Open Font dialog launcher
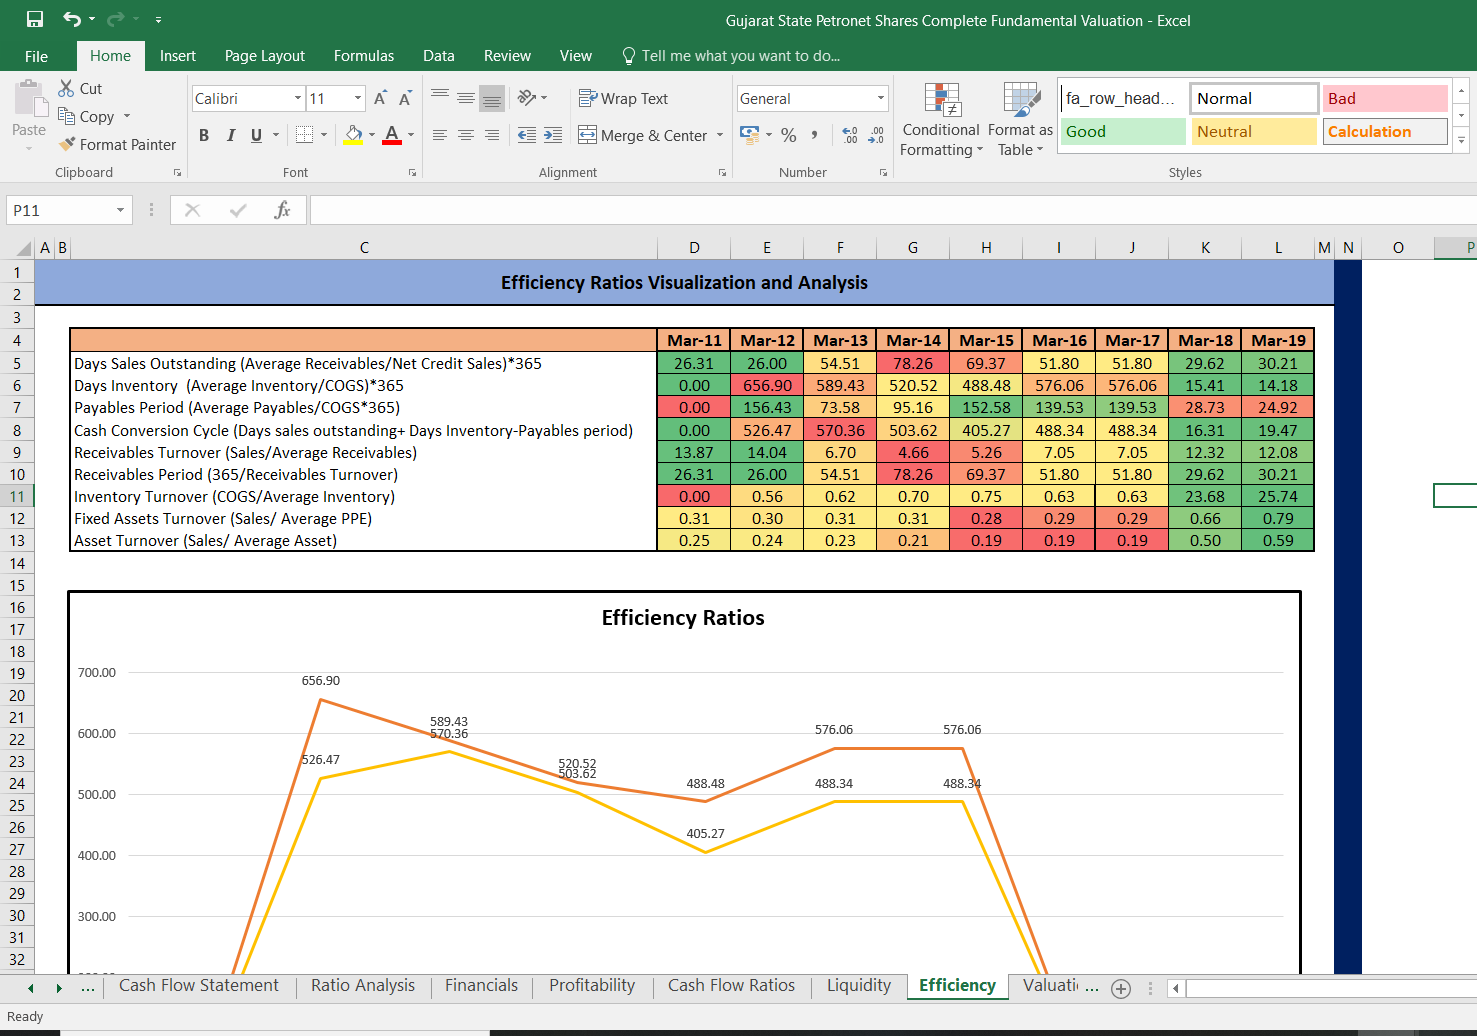This screenshot has height=1036, width=1477. click(x=412, y=173)
